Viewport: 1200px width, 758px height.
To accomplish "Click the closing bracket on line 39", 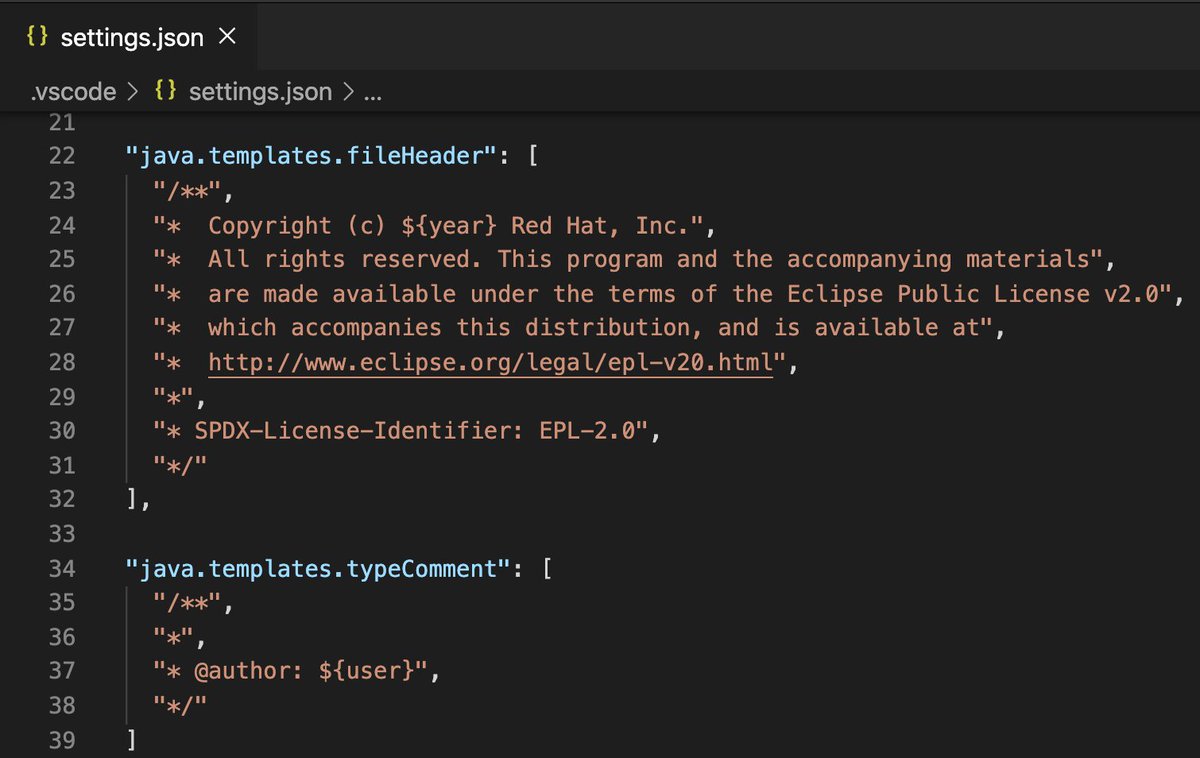I will (132, 741).
